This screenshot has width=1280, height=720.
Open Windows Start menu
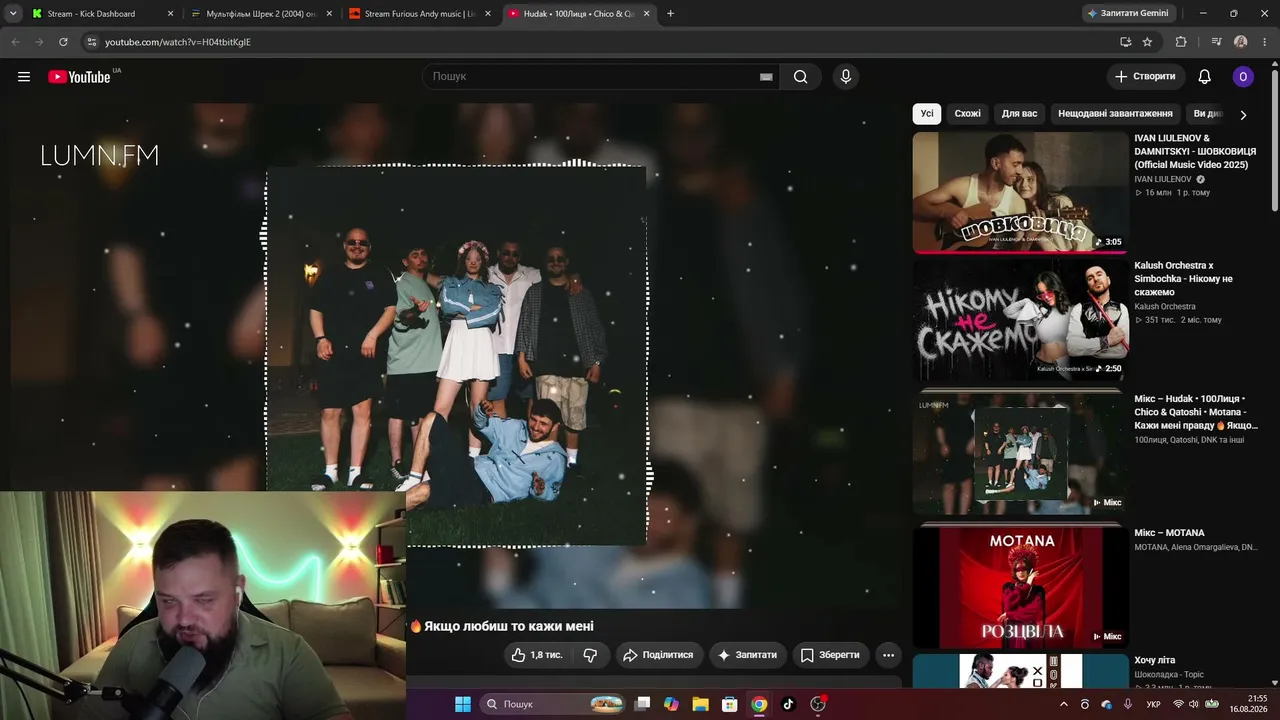pyautogui.click(x=463, y=704)
